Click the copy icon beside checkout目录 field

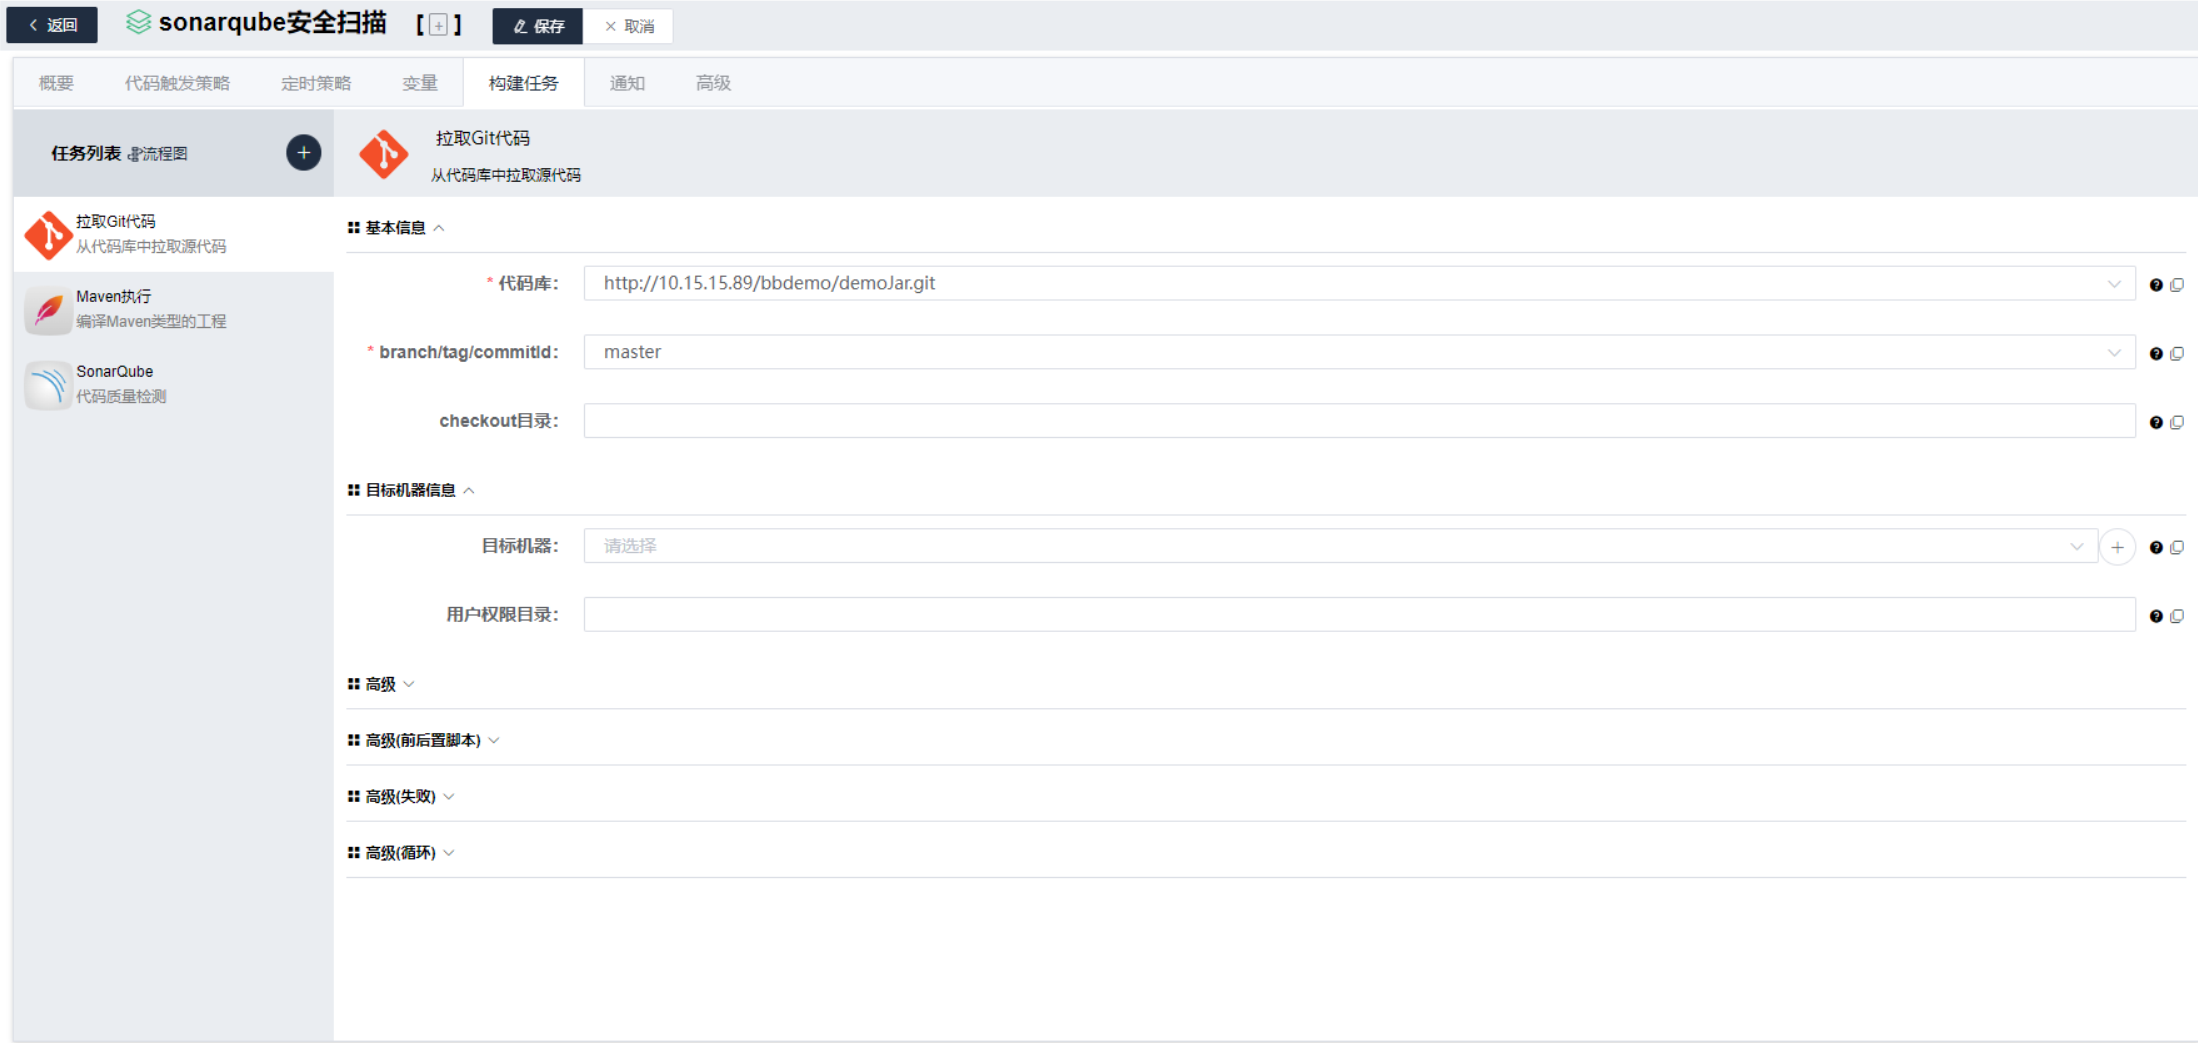[2177, 422]
